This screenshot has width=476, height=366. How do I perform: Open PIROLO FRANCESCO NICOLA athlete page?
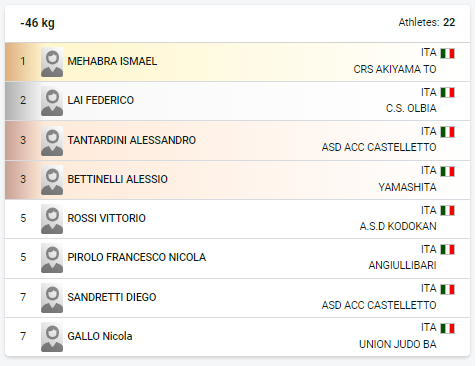tap(137, 257)
